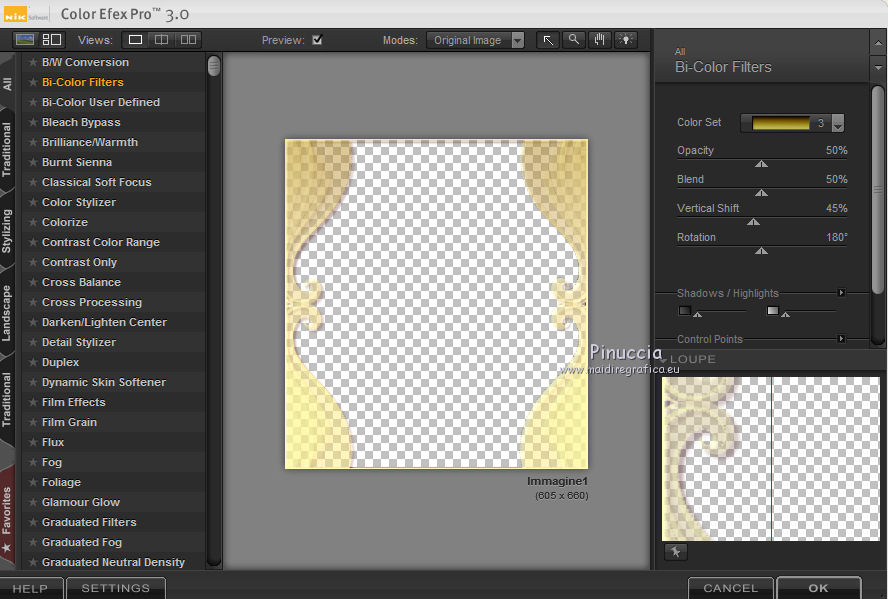Click the highlights protection slider handle
Image resolution: width=888 pixels, height=599 pixels.
pyautogui.click(x=785, y=314)
